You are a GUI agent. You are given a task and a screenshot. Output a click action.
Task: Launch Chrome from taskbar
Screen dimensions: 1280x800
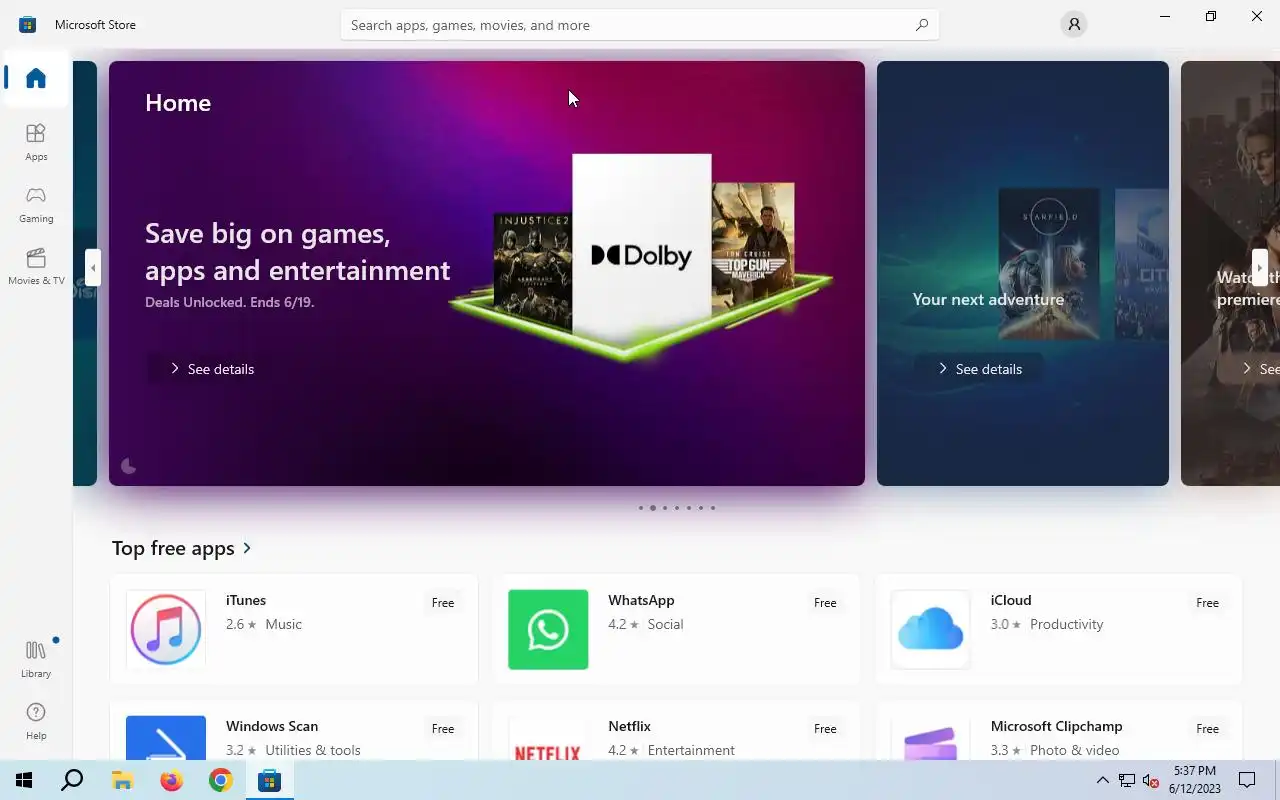pos(220,780)
